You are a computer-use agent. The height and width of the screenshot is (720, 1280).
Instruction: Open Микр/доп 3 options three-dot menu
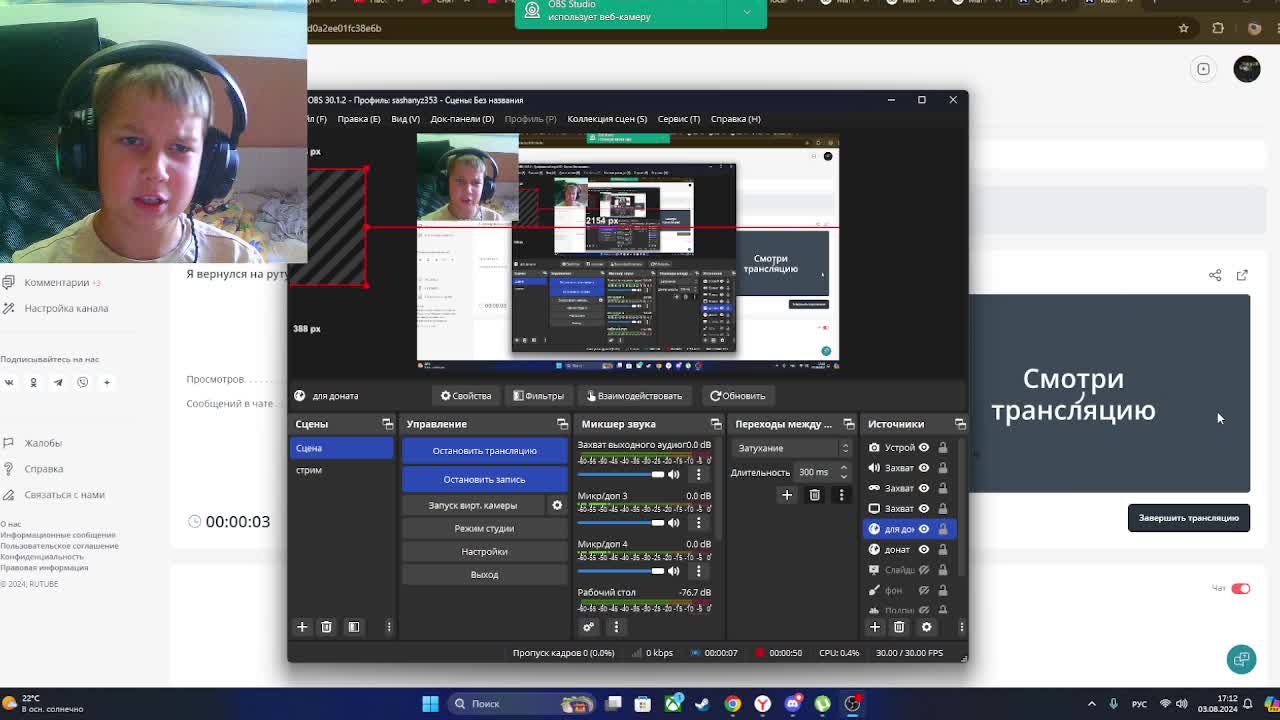pos(699,523)
